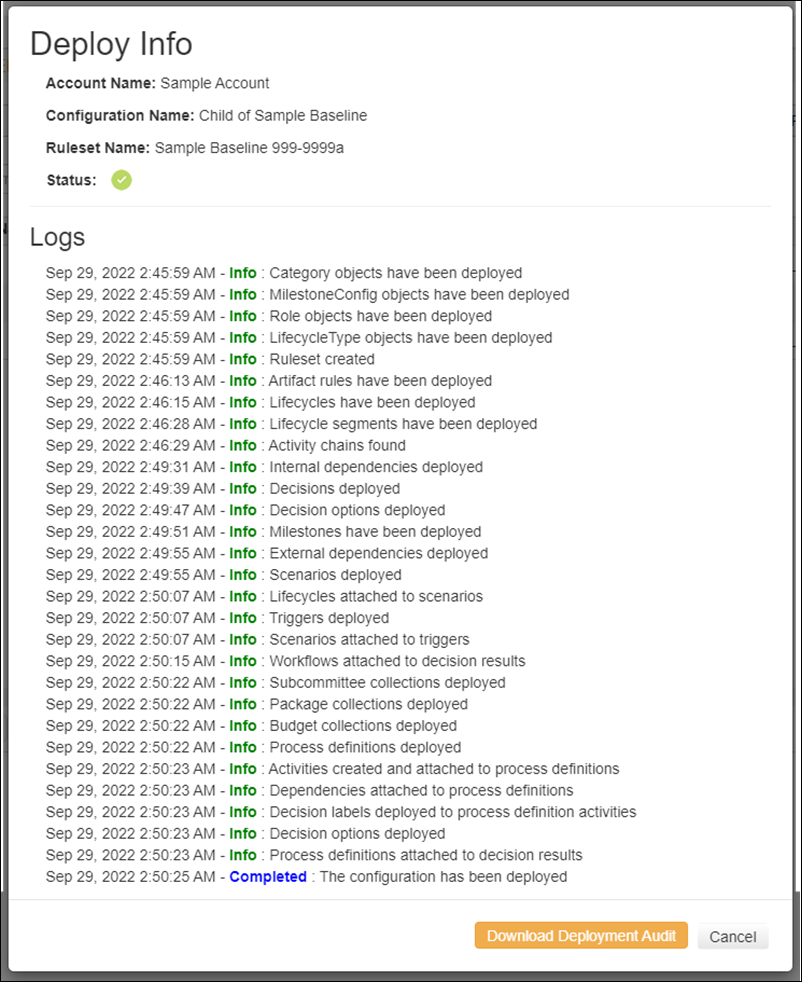Click the Logs section heading
The width and height of the screenshot is (802, 982).
pos(58,237)
